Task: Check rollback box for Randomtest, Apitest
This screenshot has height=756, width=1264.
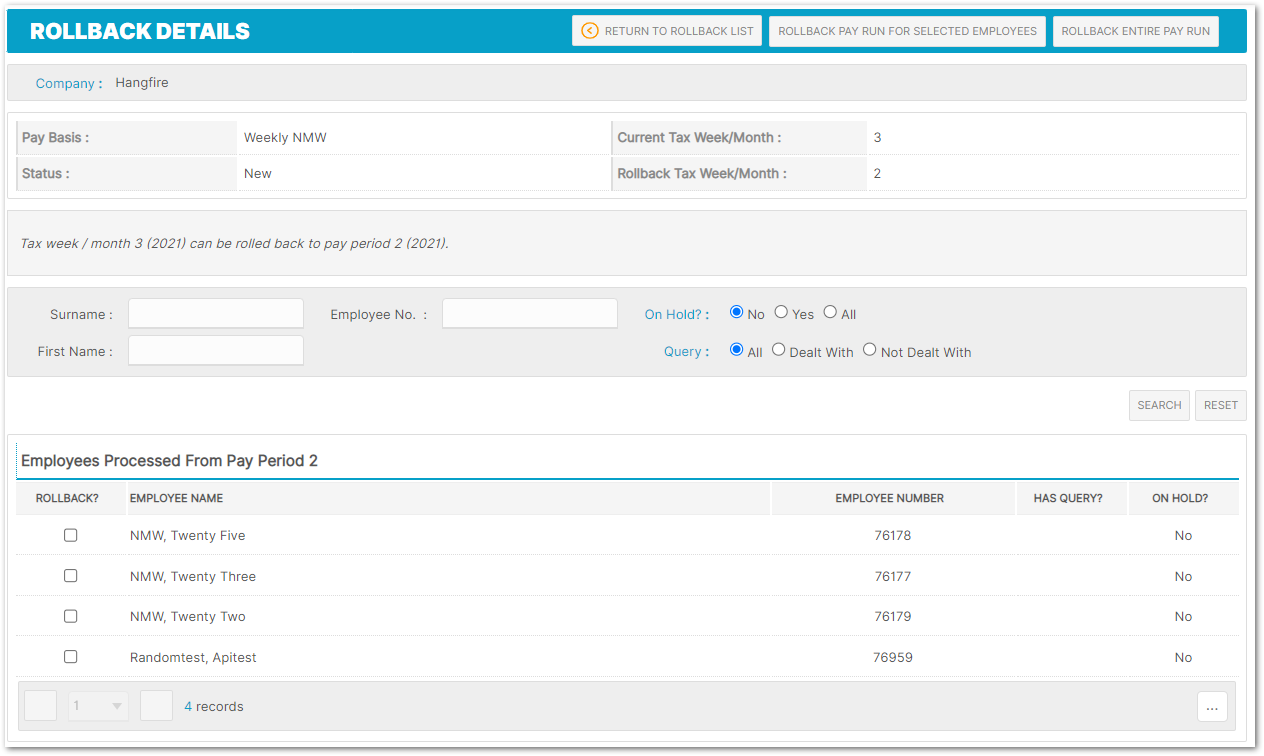Action: (71, 657)
